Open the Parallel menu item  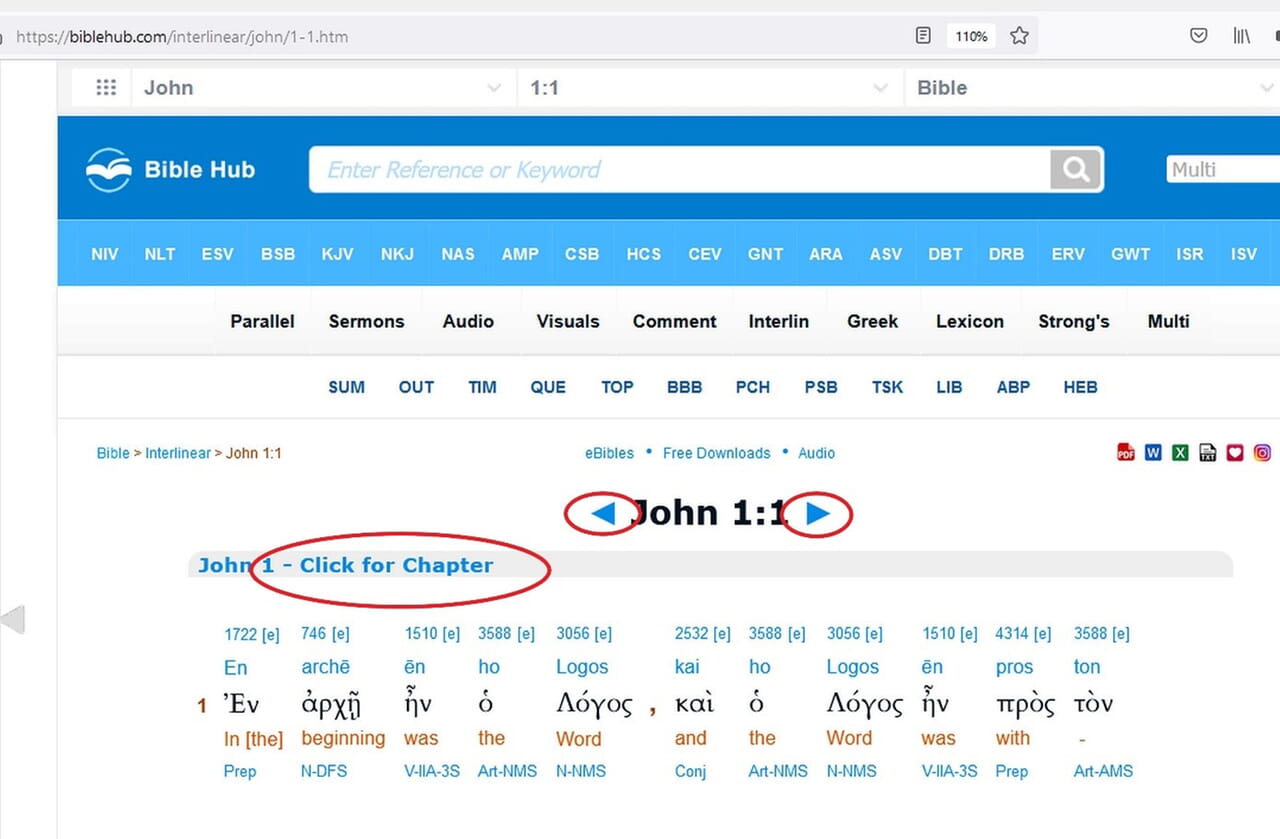click(262, 321)
